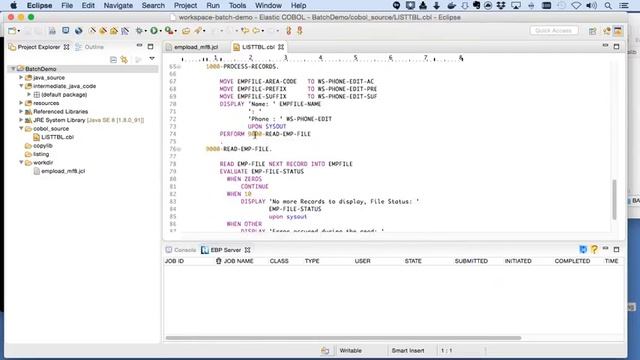Expand the resources folder
The height and width of the screenshot is (360, 640).
click(x=21, y=103)
